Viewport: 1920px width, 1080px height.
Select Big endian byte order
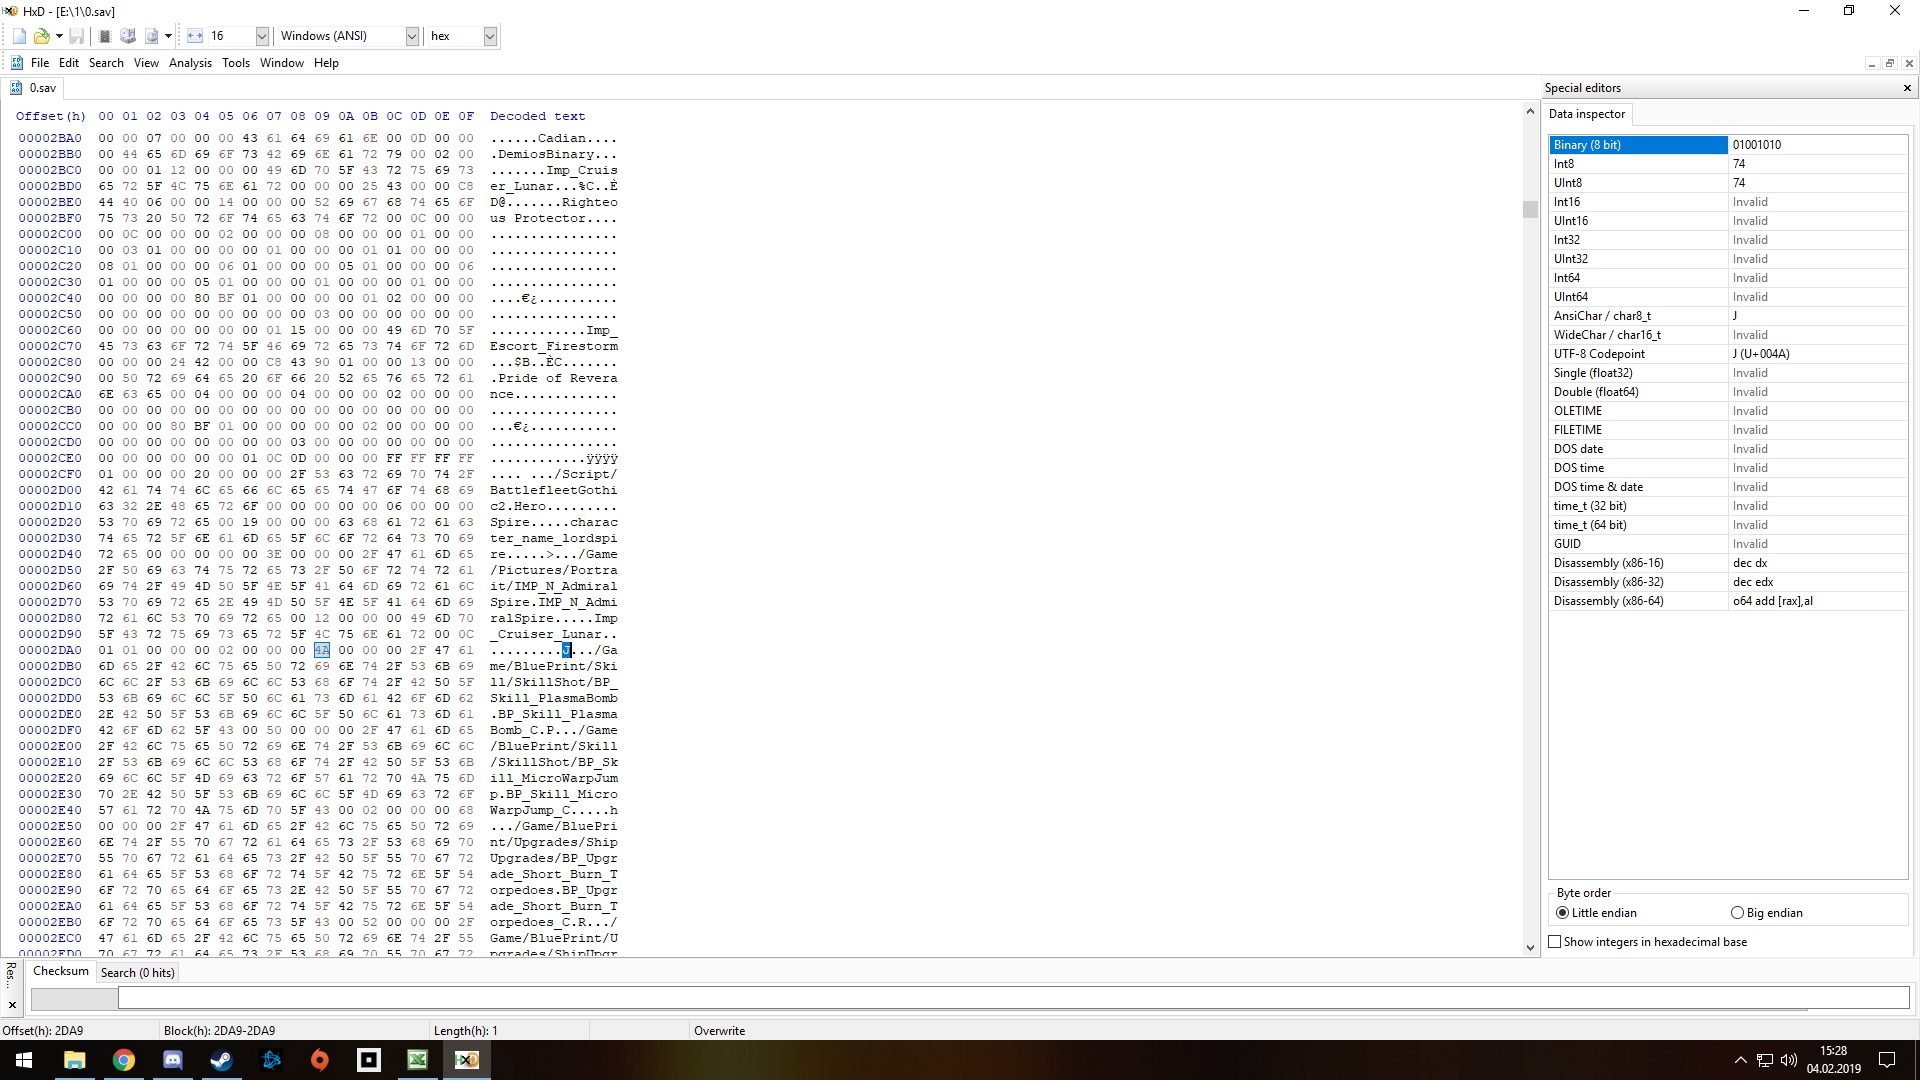click(x=1737, y=913)
